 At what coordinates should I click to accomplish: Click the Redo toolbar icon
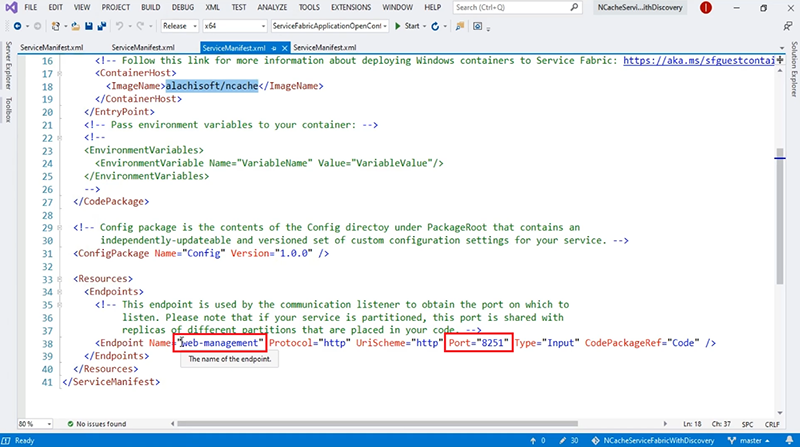140,26
